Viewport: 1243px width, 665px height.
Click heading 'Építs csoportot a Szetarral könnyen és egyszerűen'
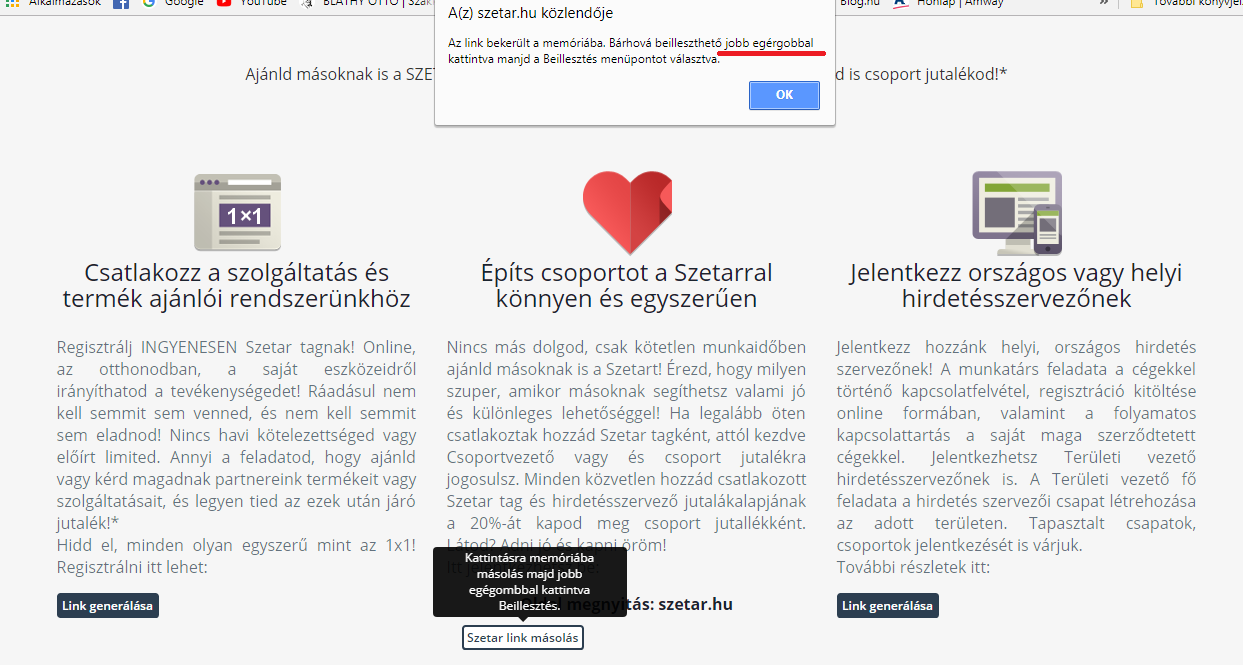point(626,286)
